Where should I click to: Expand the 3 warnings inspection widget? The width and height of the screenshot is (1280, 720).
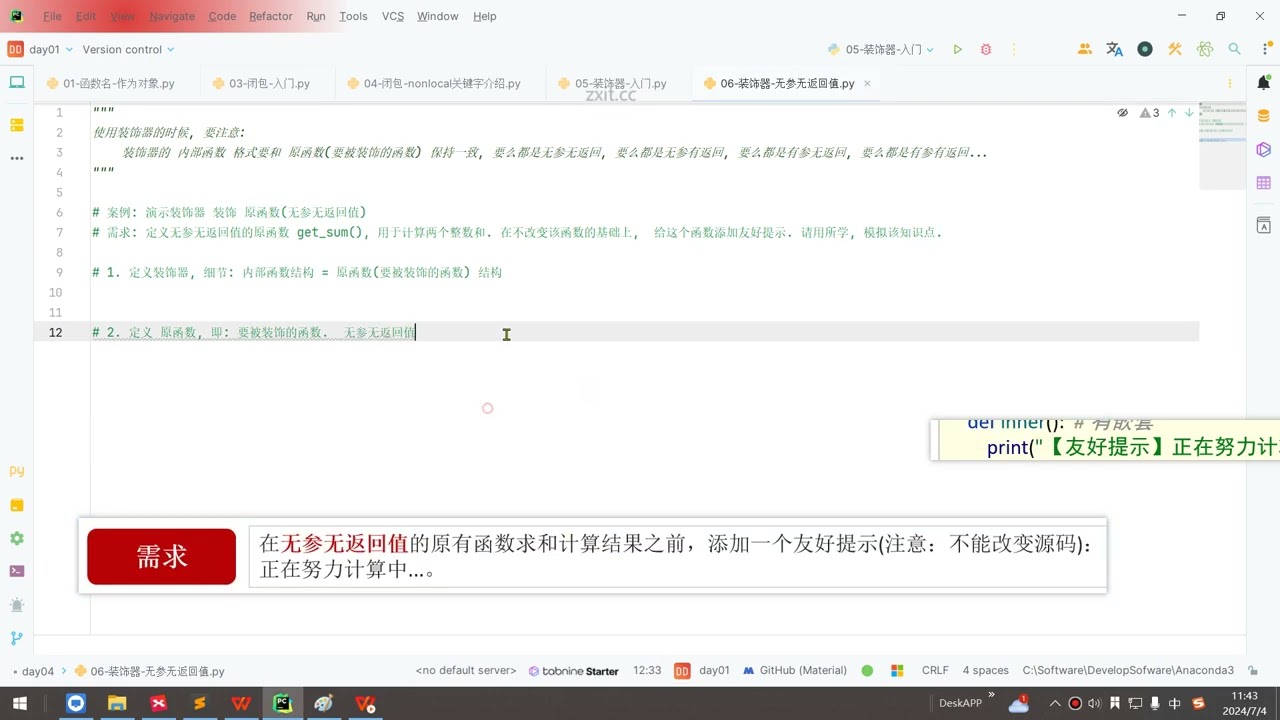coord(1150,113)
